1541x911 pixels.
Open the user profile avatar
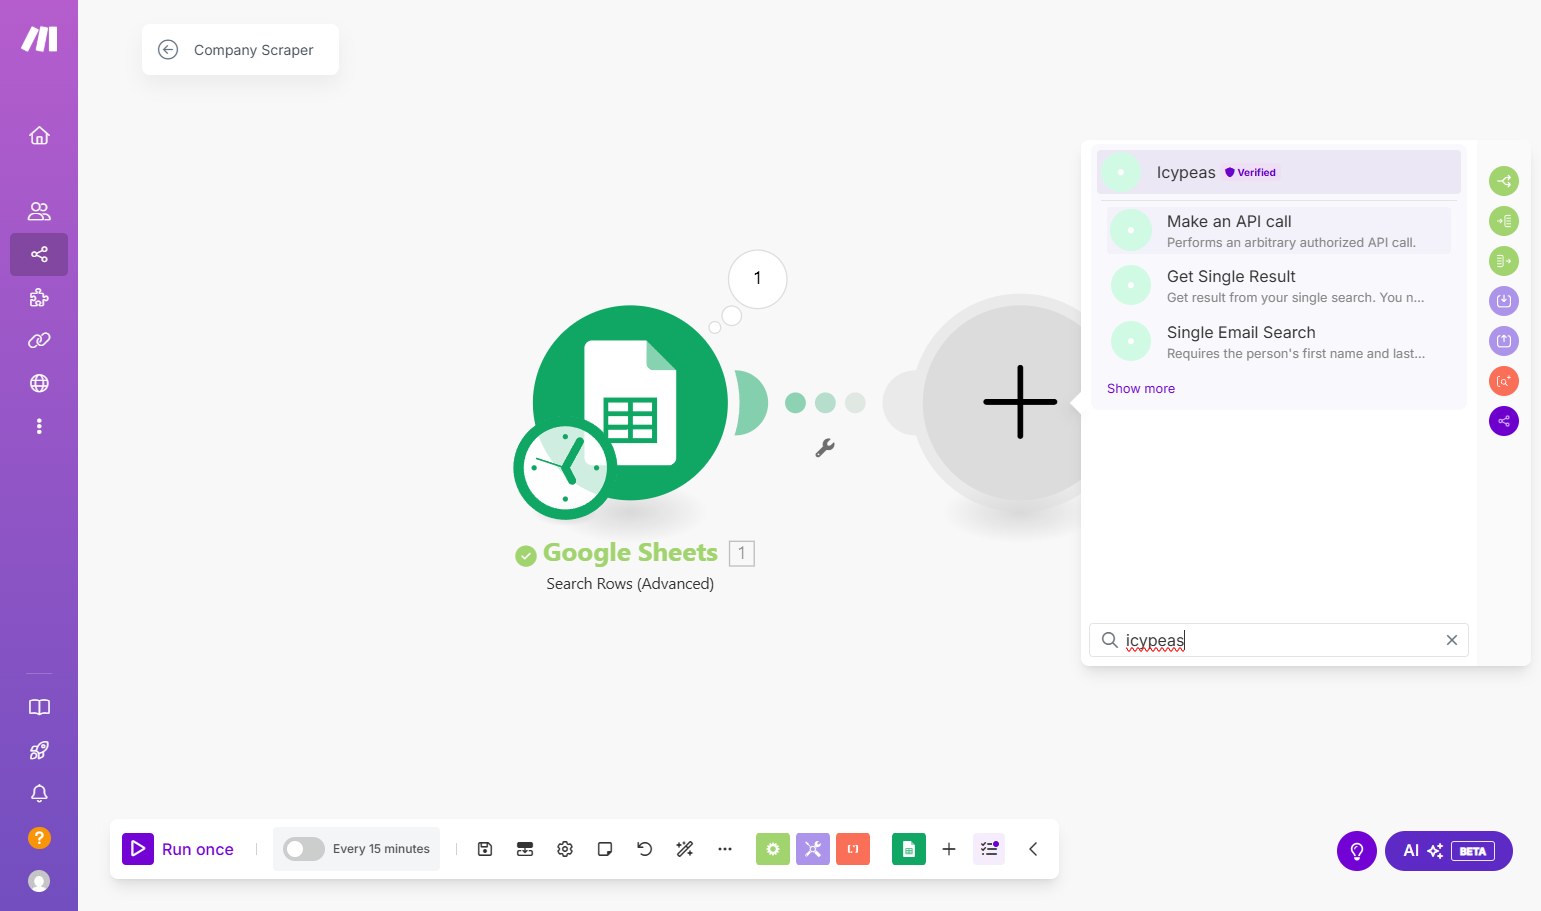point(39,880)
